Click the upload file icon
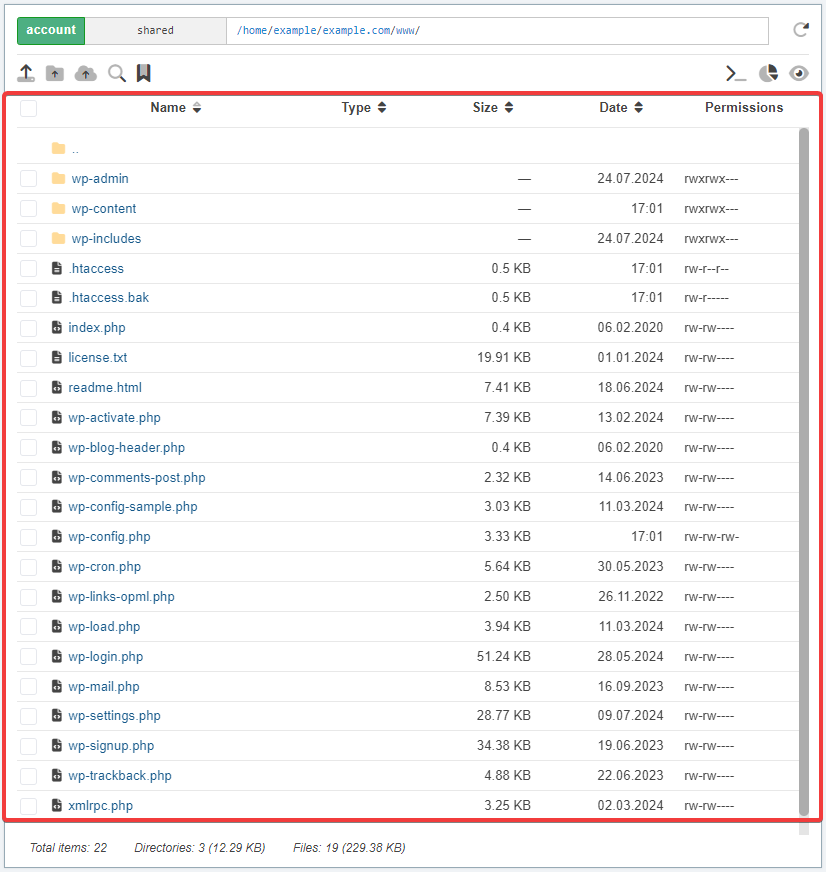This screenshot has height=872, width=826. click(26, 73)
